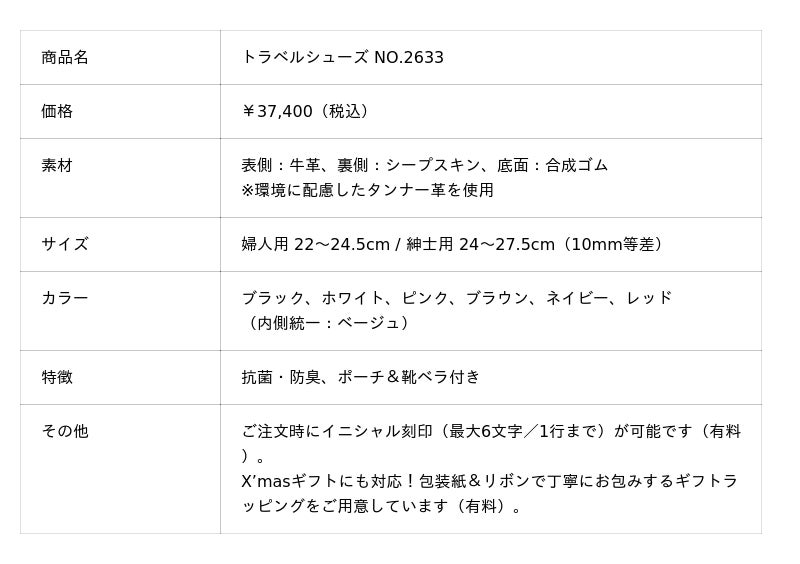The width and height of the screenshot is (800, 564).
Task: Select the タンナー革 environment note line
Action: pos(367,190)
